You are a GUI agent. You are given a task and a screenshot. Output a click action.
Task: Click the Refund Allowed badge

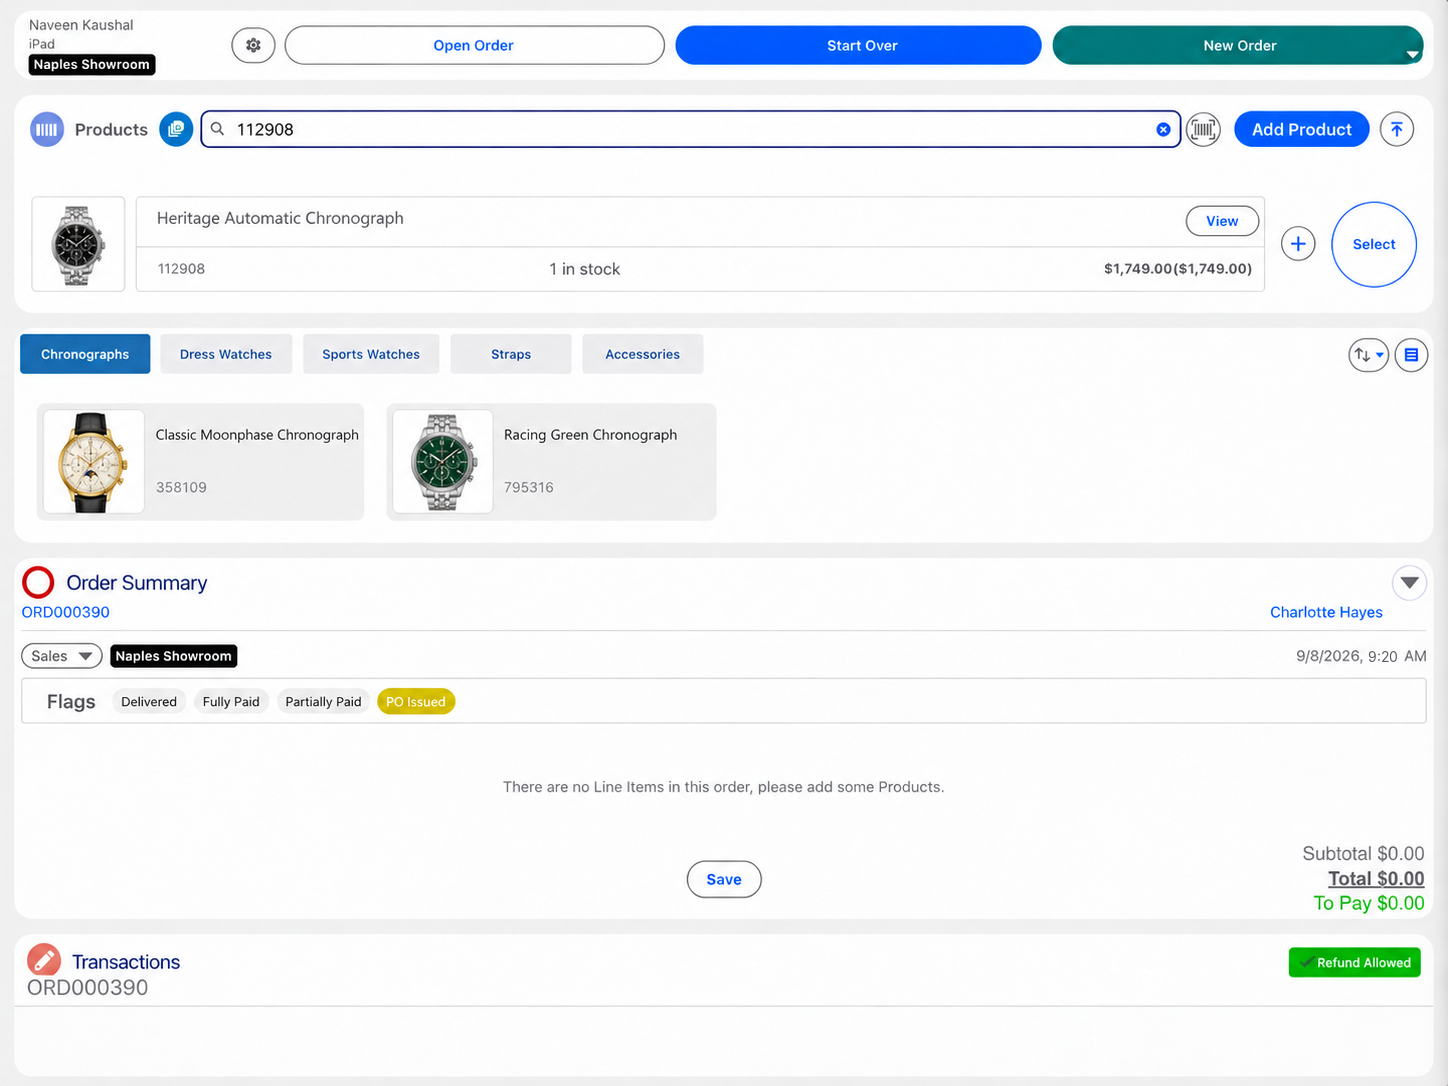pos(1355,962)
